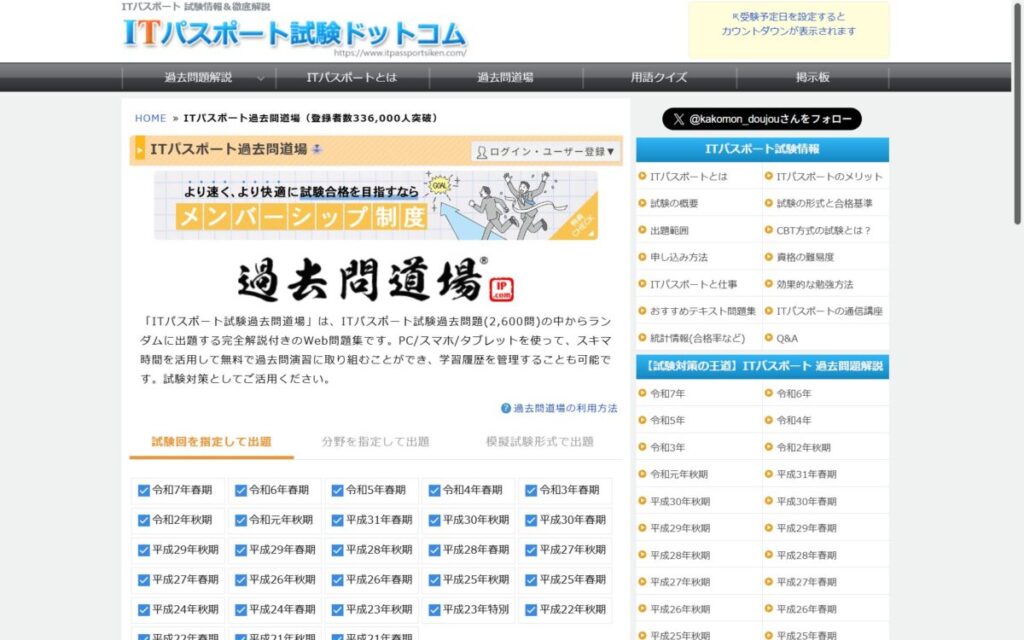The width and height of the screenshot is (1024, 640).
Task: Open the ITパスポートのメリット sidebar link
Action: (829, 177)
